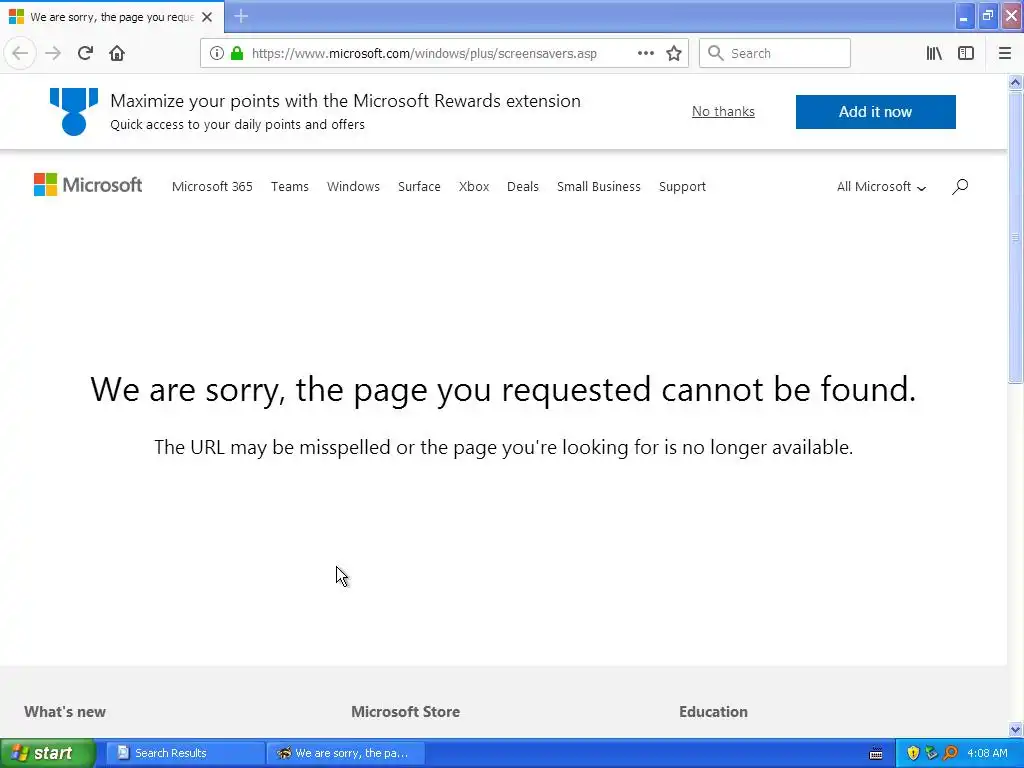This screenshot has height=768, width=1024.
Task: Open Deals nav item
Action: tap(522, 187)
